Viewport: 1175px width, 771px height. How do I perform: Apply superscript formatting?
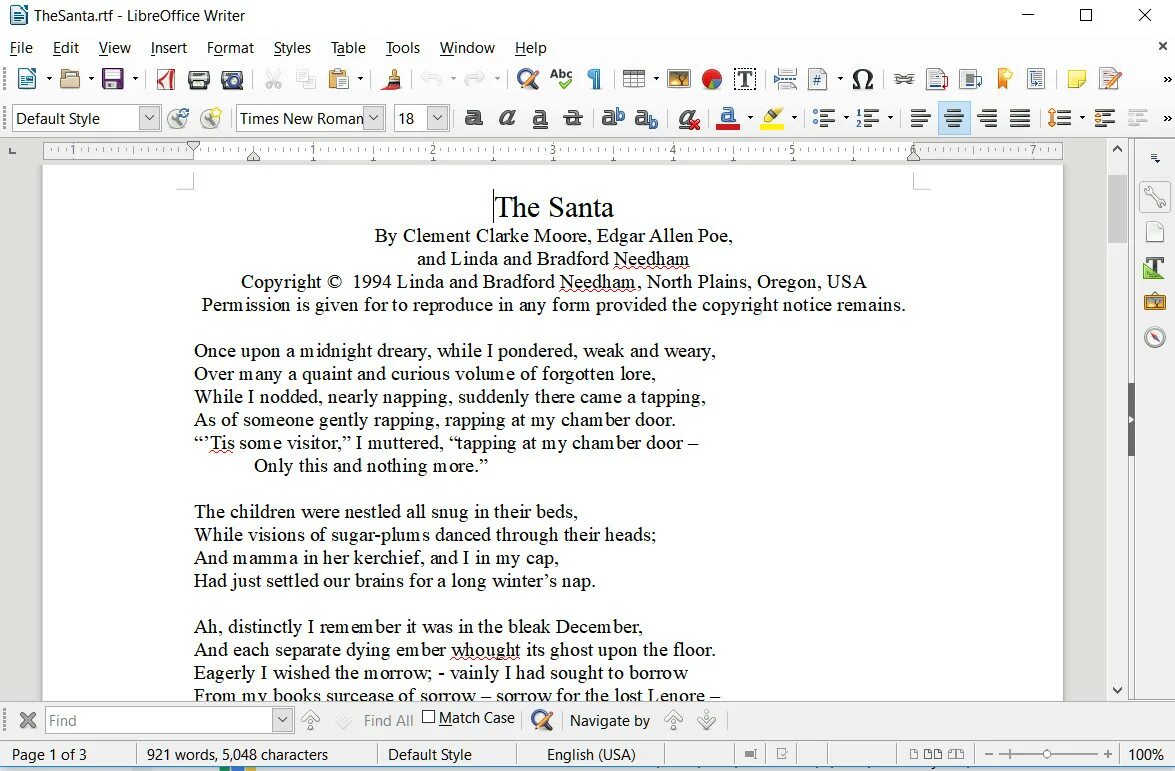(613, 118)
